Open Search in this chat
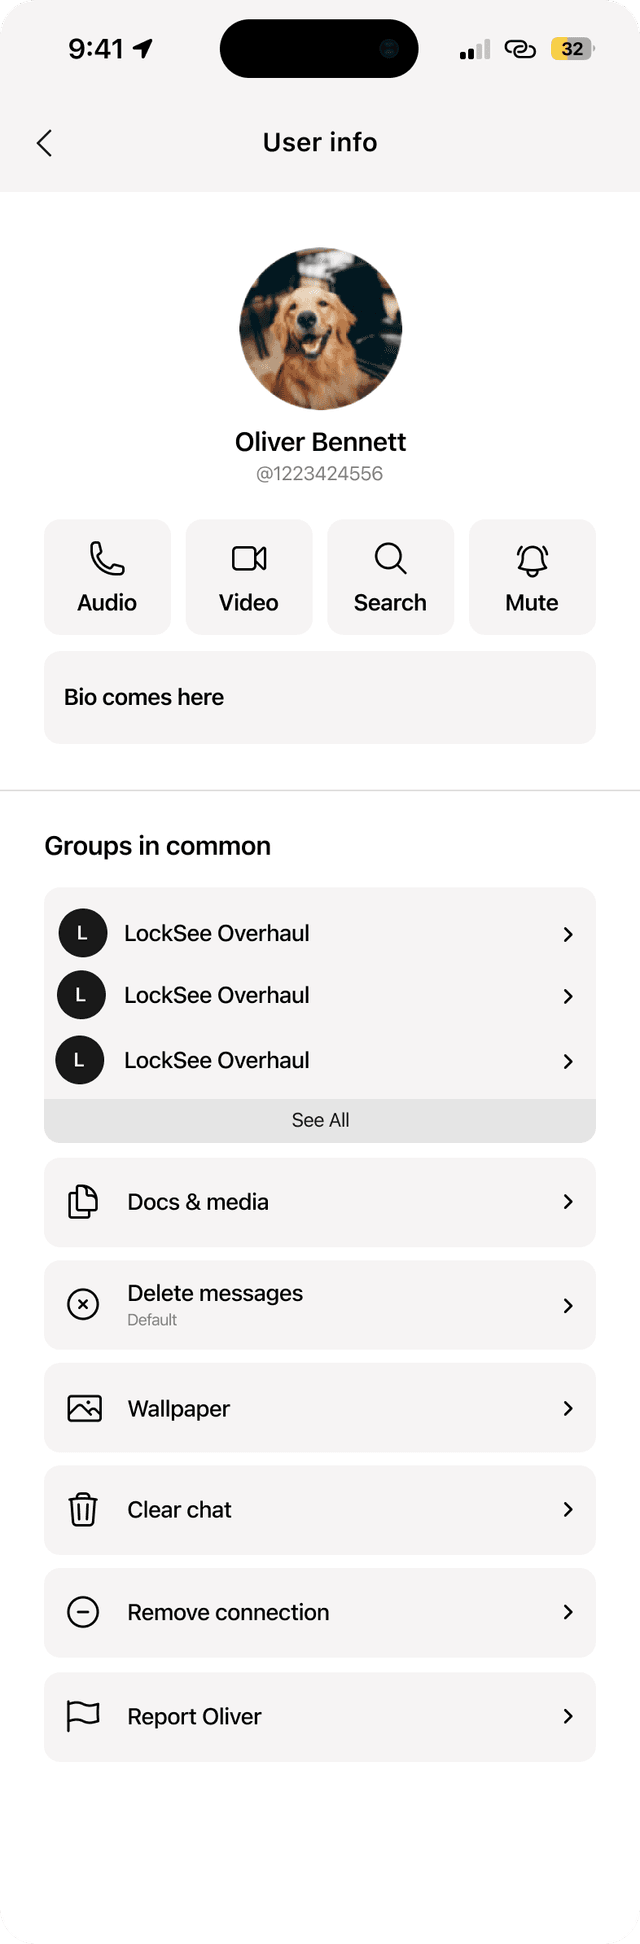 point(390,577)
